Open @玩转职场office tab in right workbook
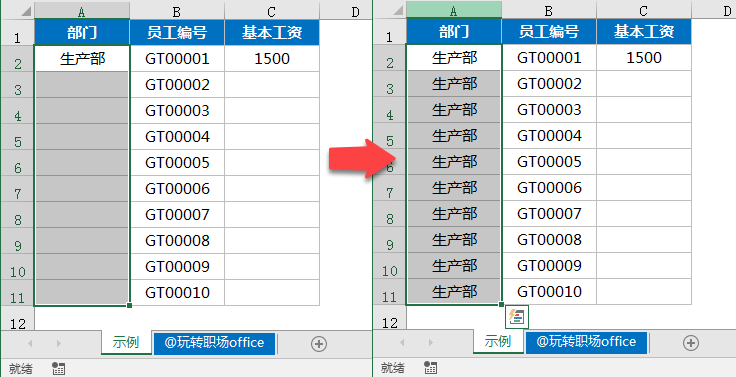 [x=586, y=342]
